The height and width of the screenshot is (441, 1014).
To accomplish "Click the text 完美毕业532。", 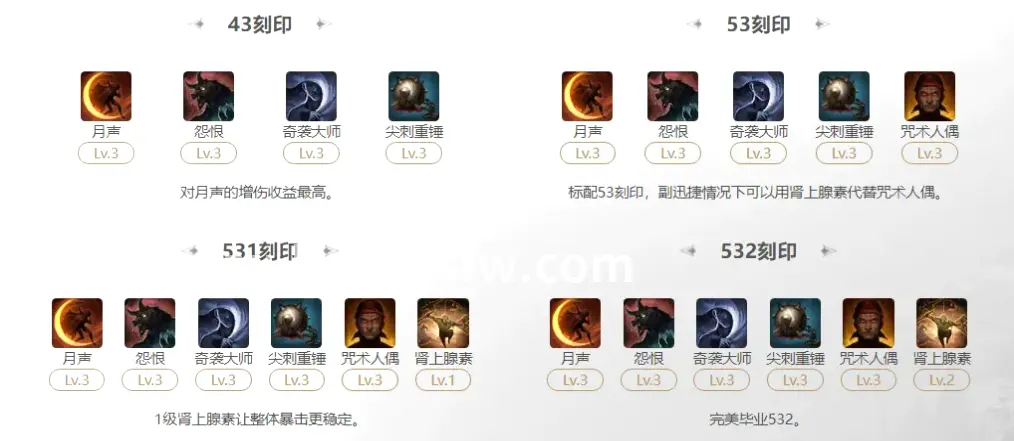I will [755, 419].
